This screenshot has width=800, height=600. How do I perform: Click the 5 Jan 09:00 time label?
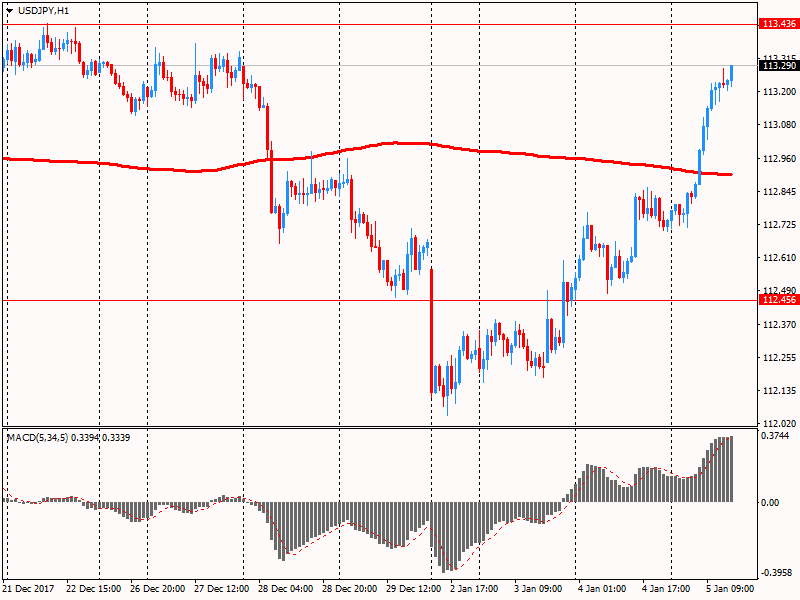click(x=731, y=588)
